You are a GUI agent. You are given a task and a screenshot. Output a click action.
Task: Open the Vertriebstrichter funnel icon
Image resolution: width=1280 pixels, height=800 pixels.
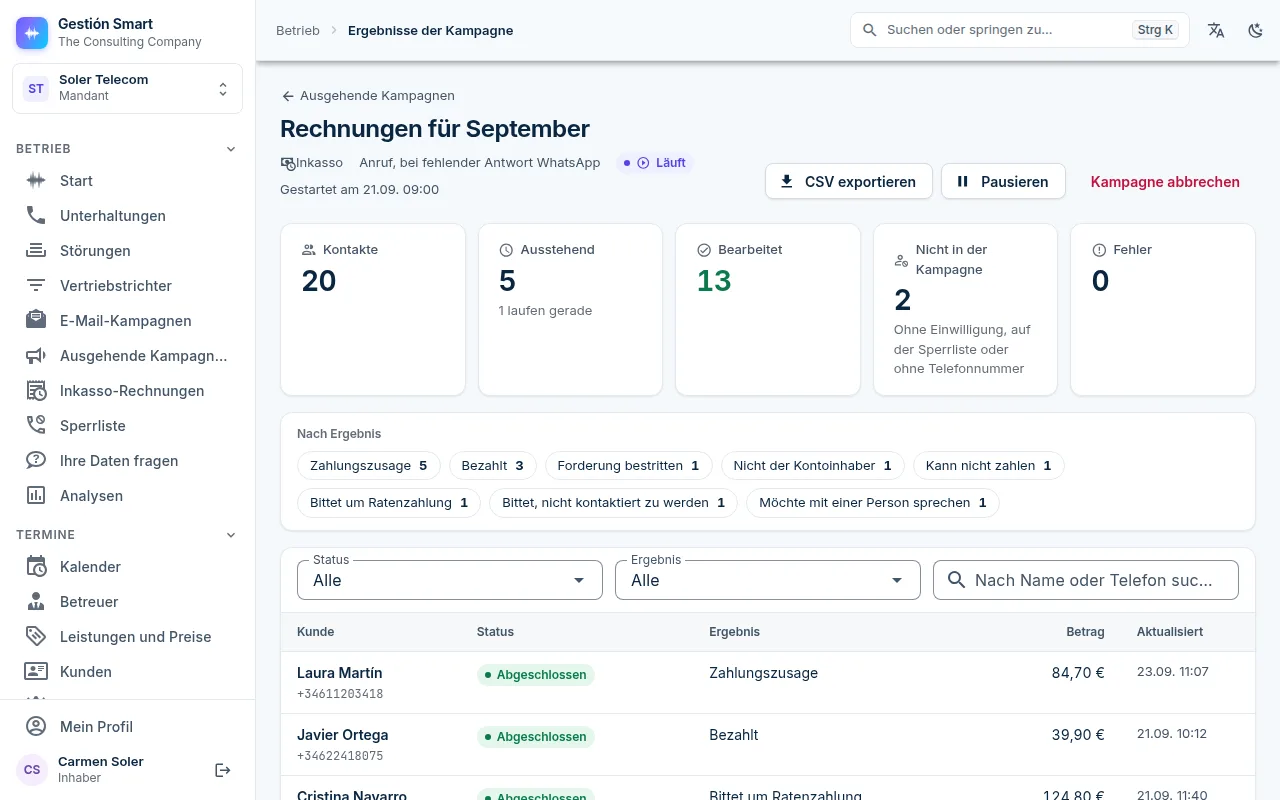(36, 286)
